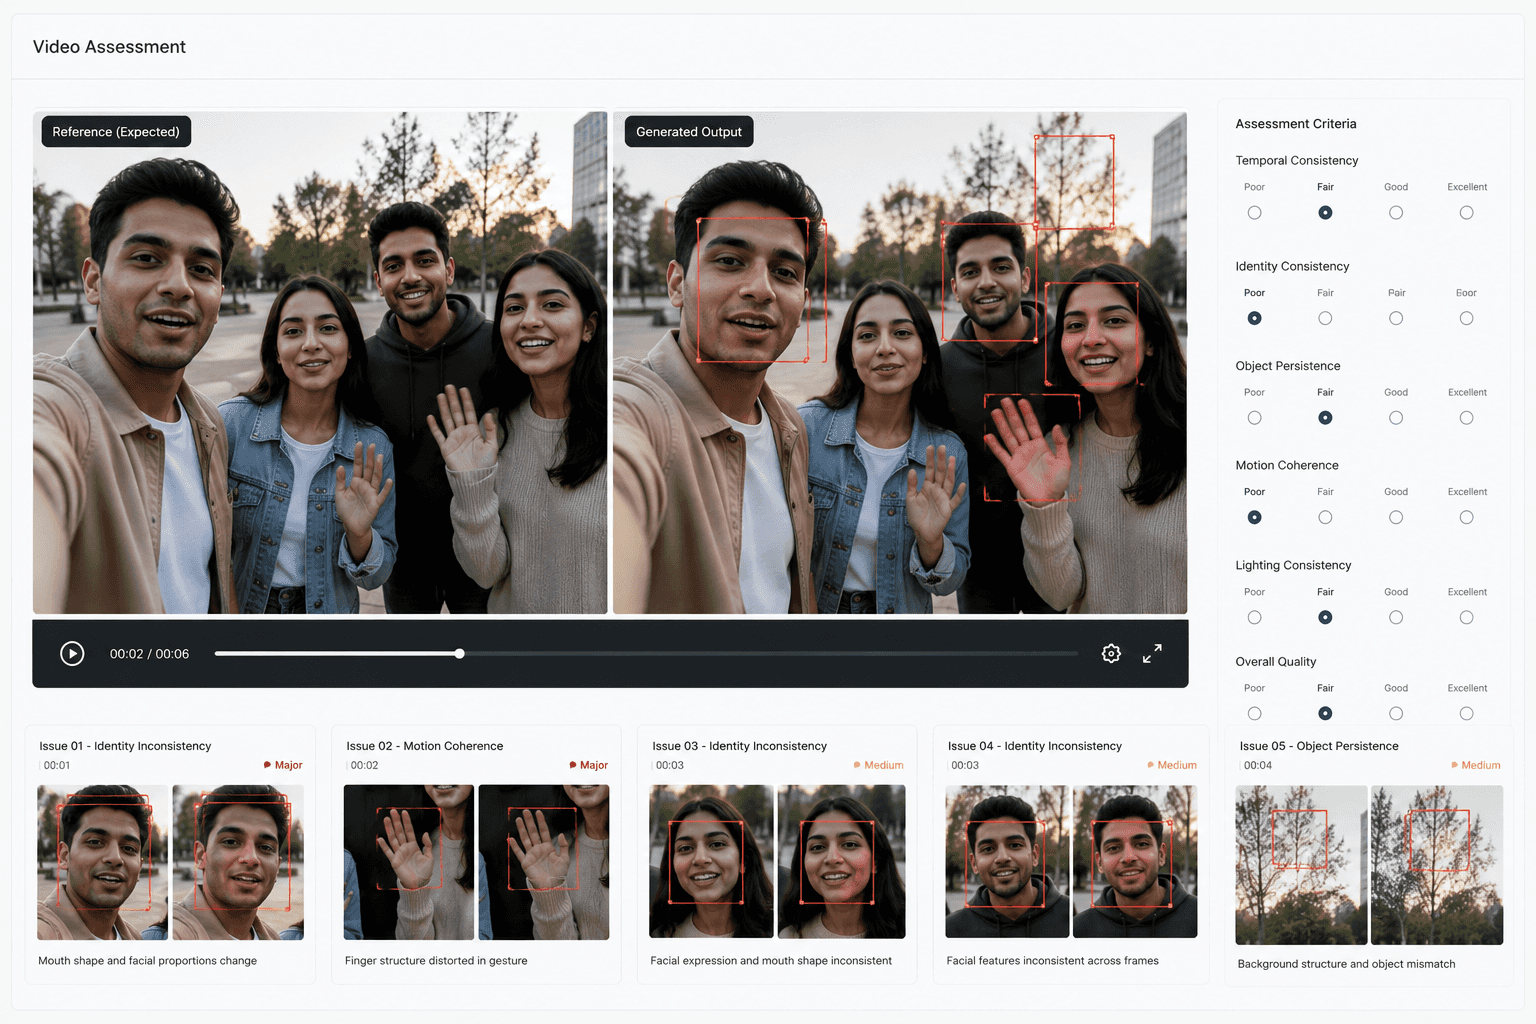Click the "Issue 02 - Motion Coherence" title

pos(425,746)
